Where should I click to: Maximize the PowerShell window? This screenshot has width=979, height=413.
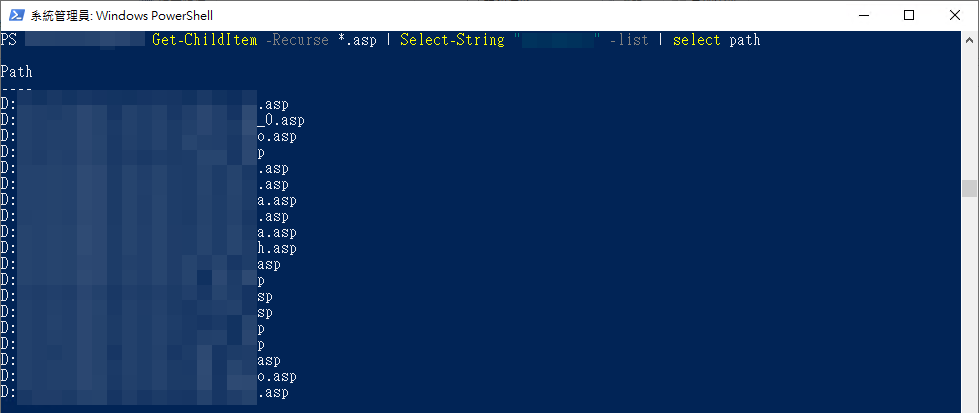tap(909, 15)
